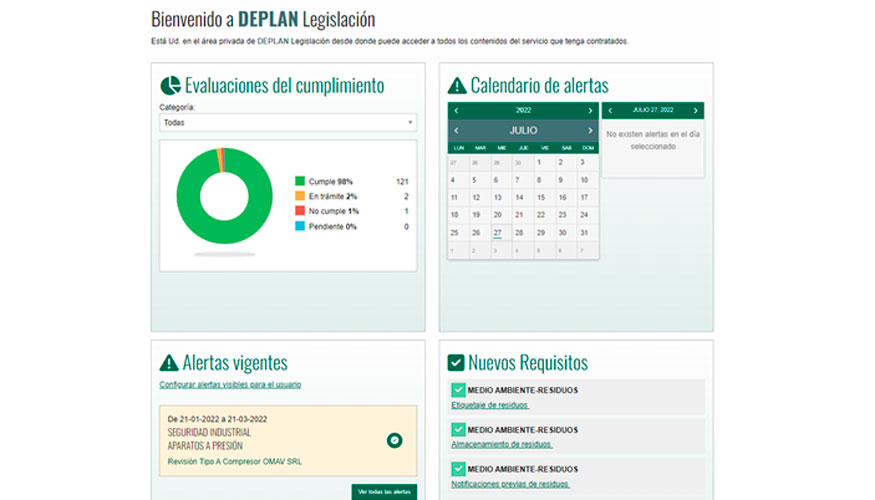
Task: Open the Revisión Tipo A Compresor OMAV SRL link
Action: (x=234, y=461)
